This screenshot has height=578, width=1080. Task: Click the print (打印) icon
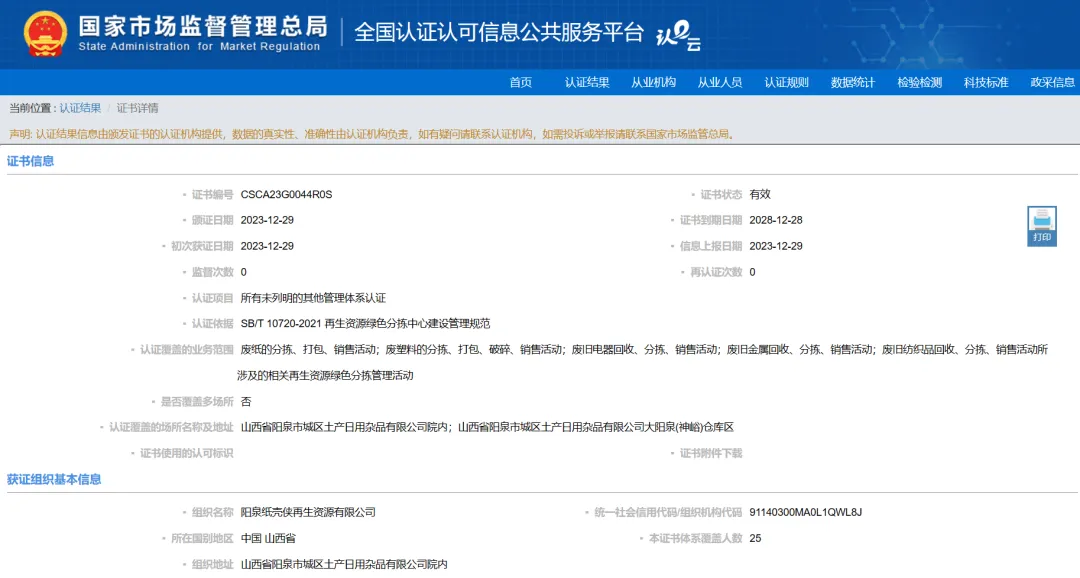point(1041,226)
